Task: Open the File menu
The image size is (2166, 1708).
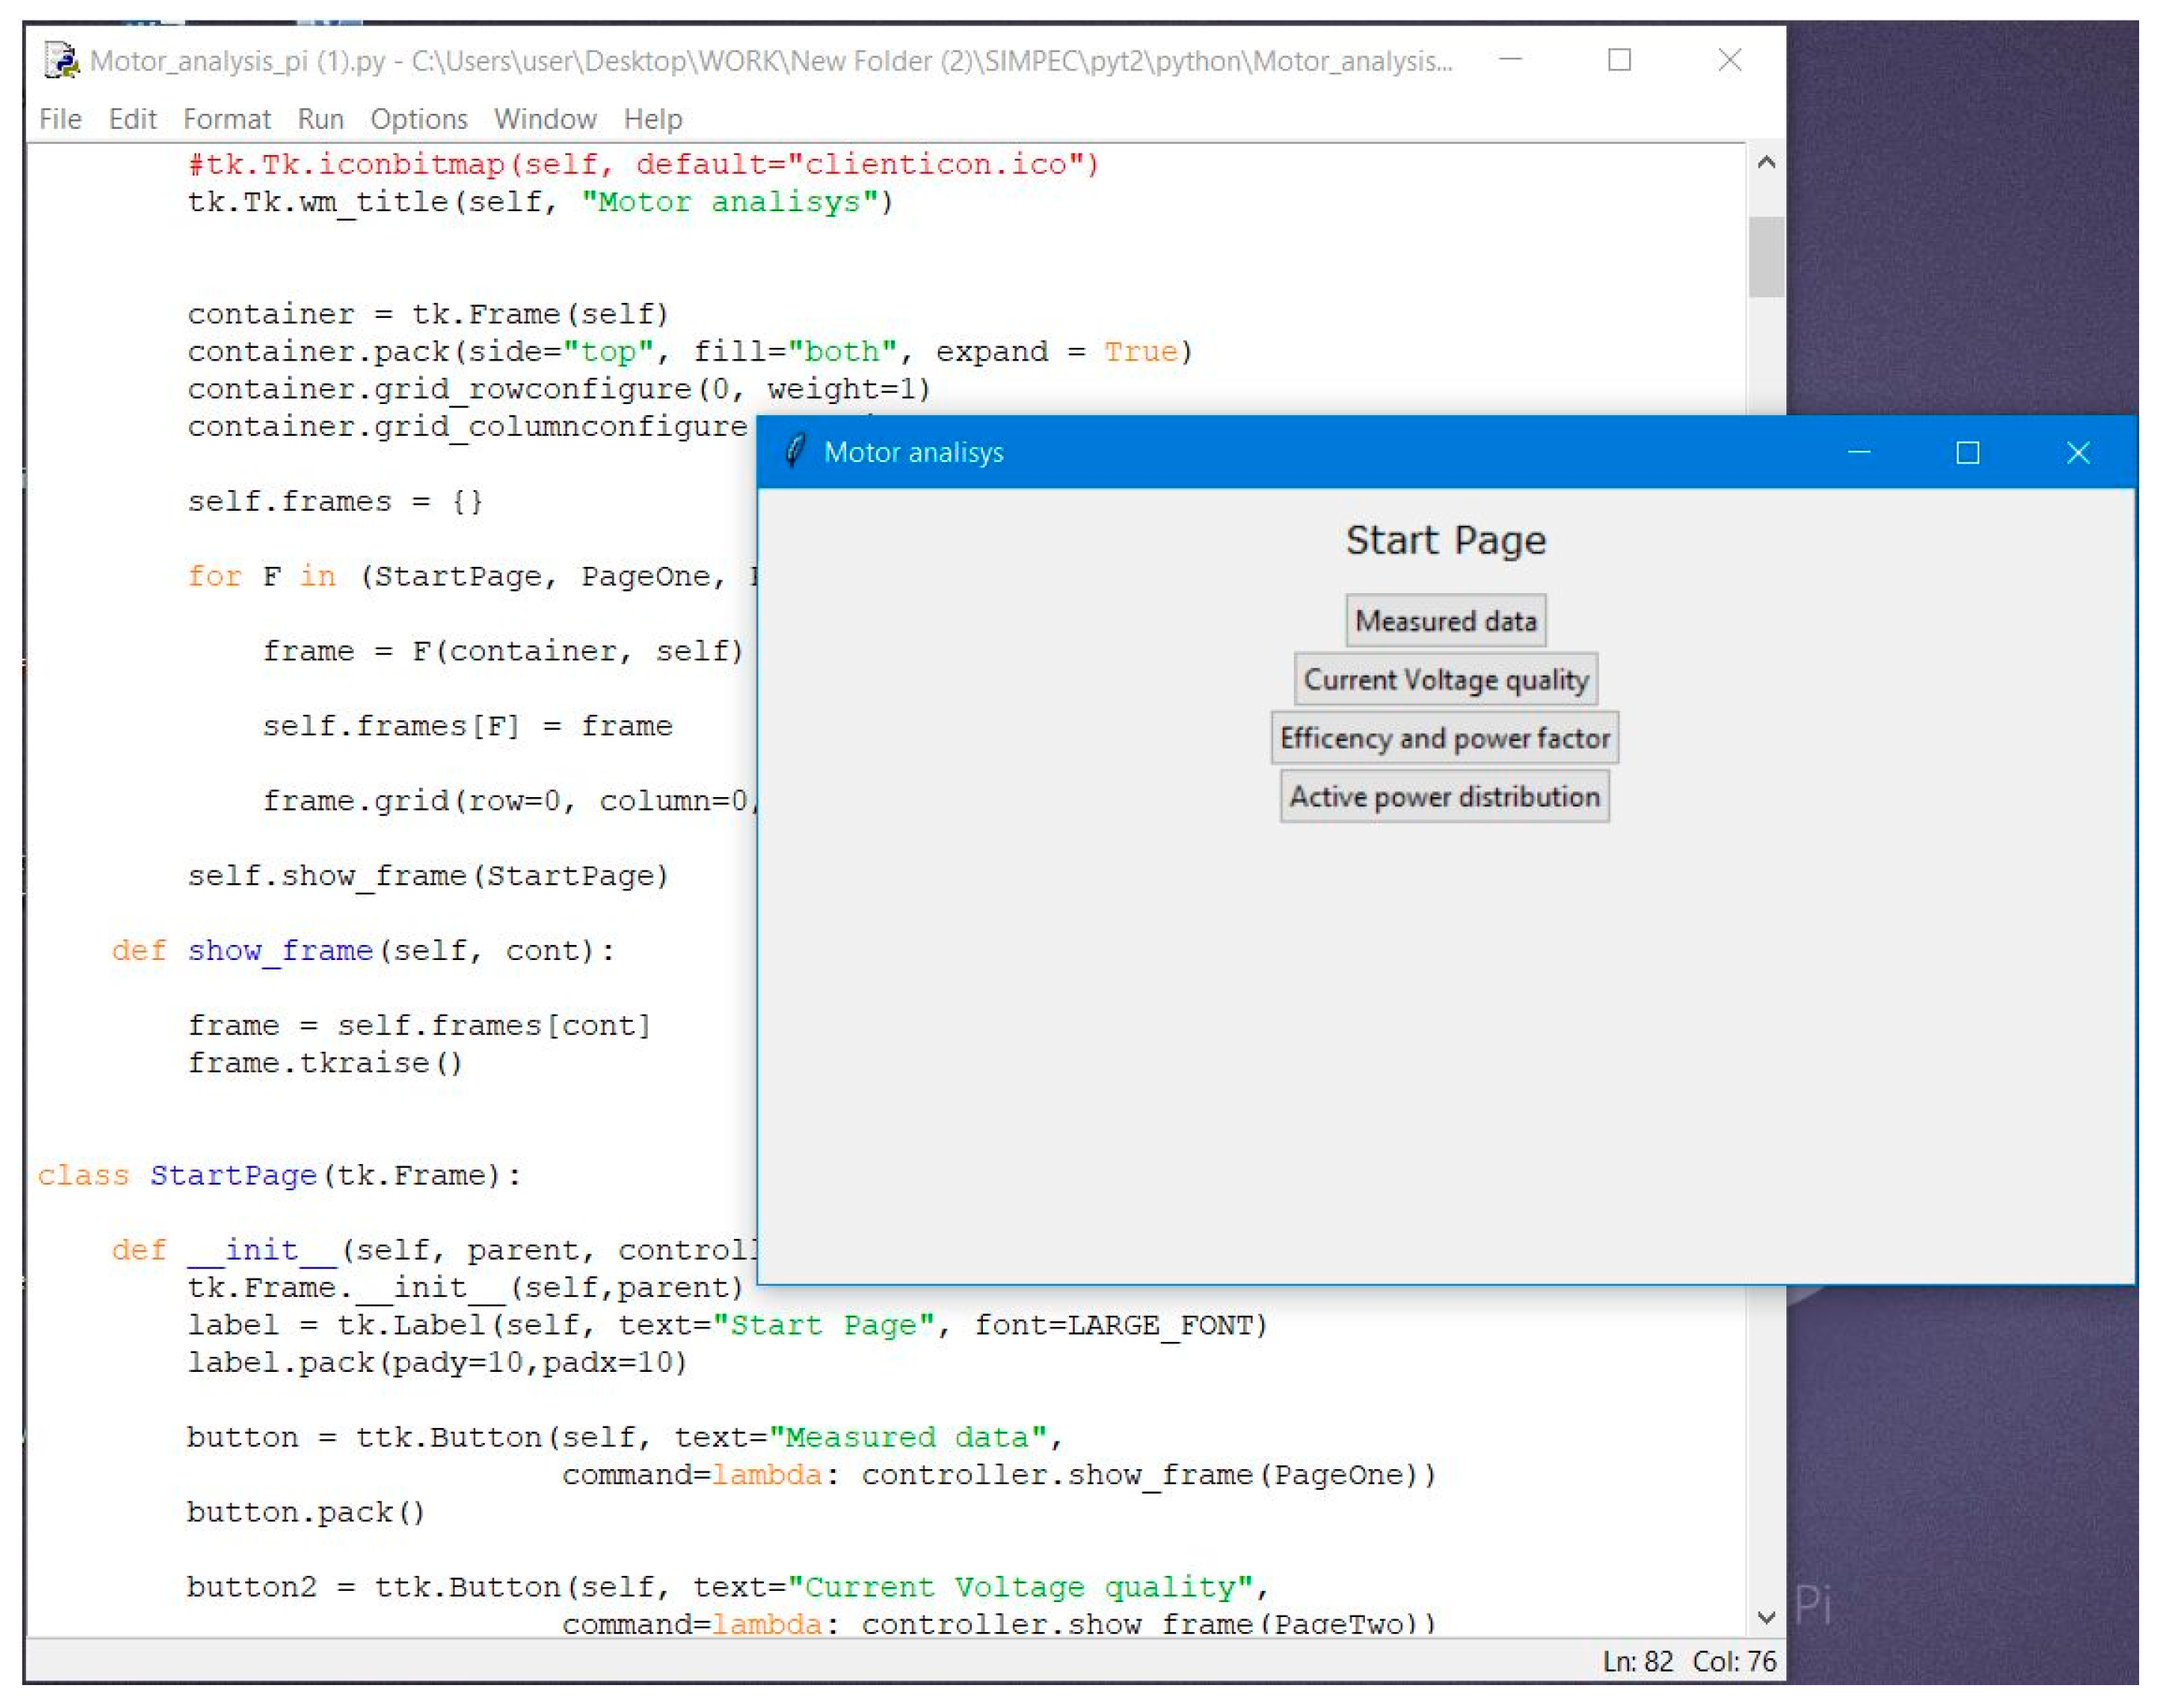Action: (x=60, y=119)
